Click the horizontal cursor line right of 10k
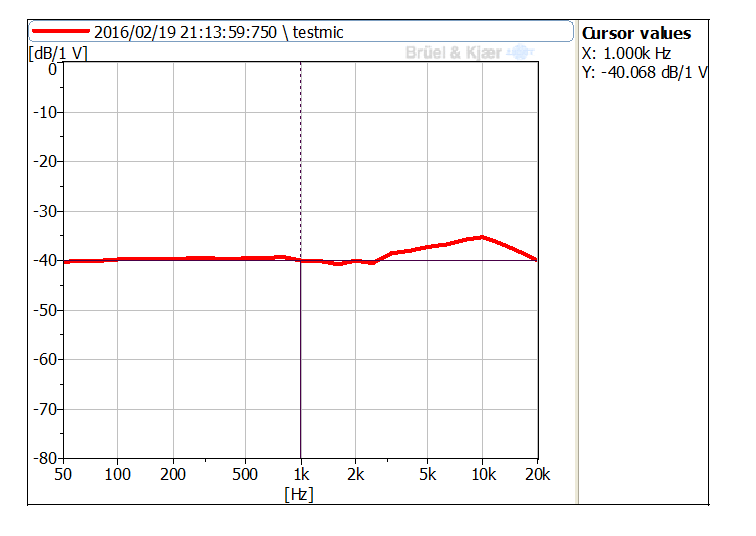The image size is (756, 536). (510, 260)
